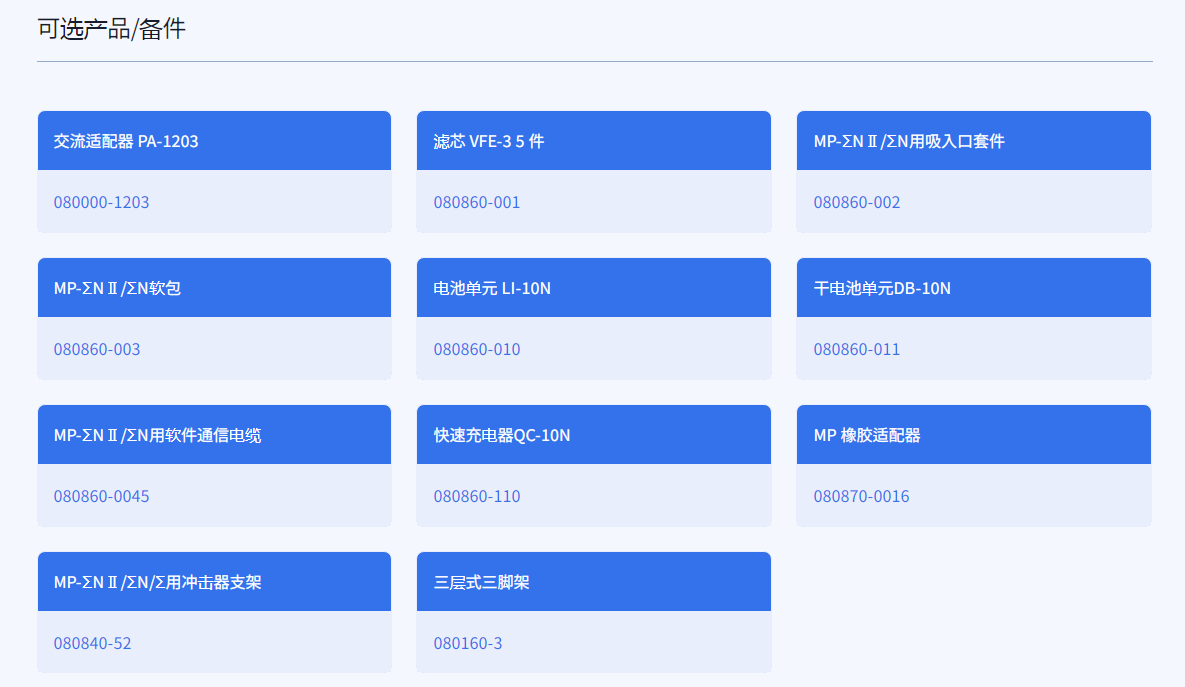Click part number 080860-002
The height and width of the screenshot is (687, 1185).
pyautogui.click(x=857, y=202)
